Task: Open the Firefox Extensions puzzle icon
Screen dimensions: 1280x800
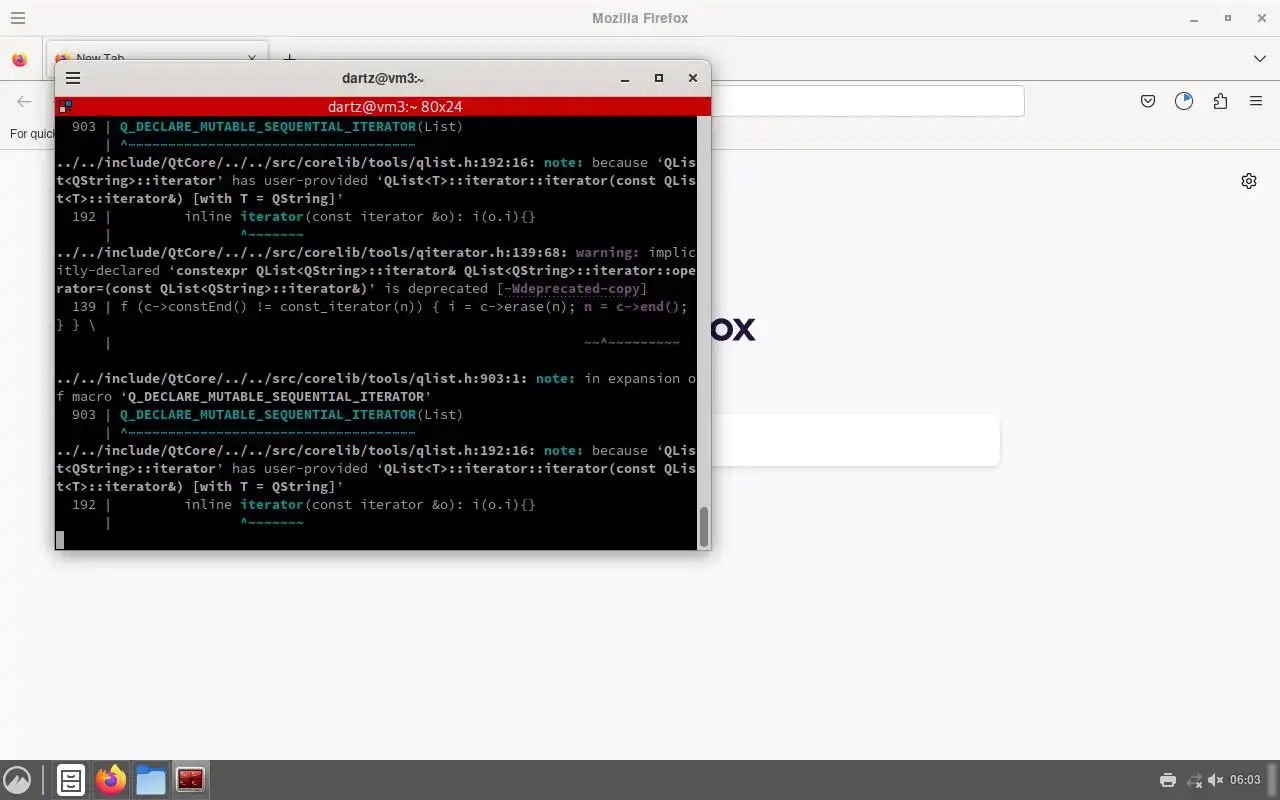Action: [x=1220, y=101]
